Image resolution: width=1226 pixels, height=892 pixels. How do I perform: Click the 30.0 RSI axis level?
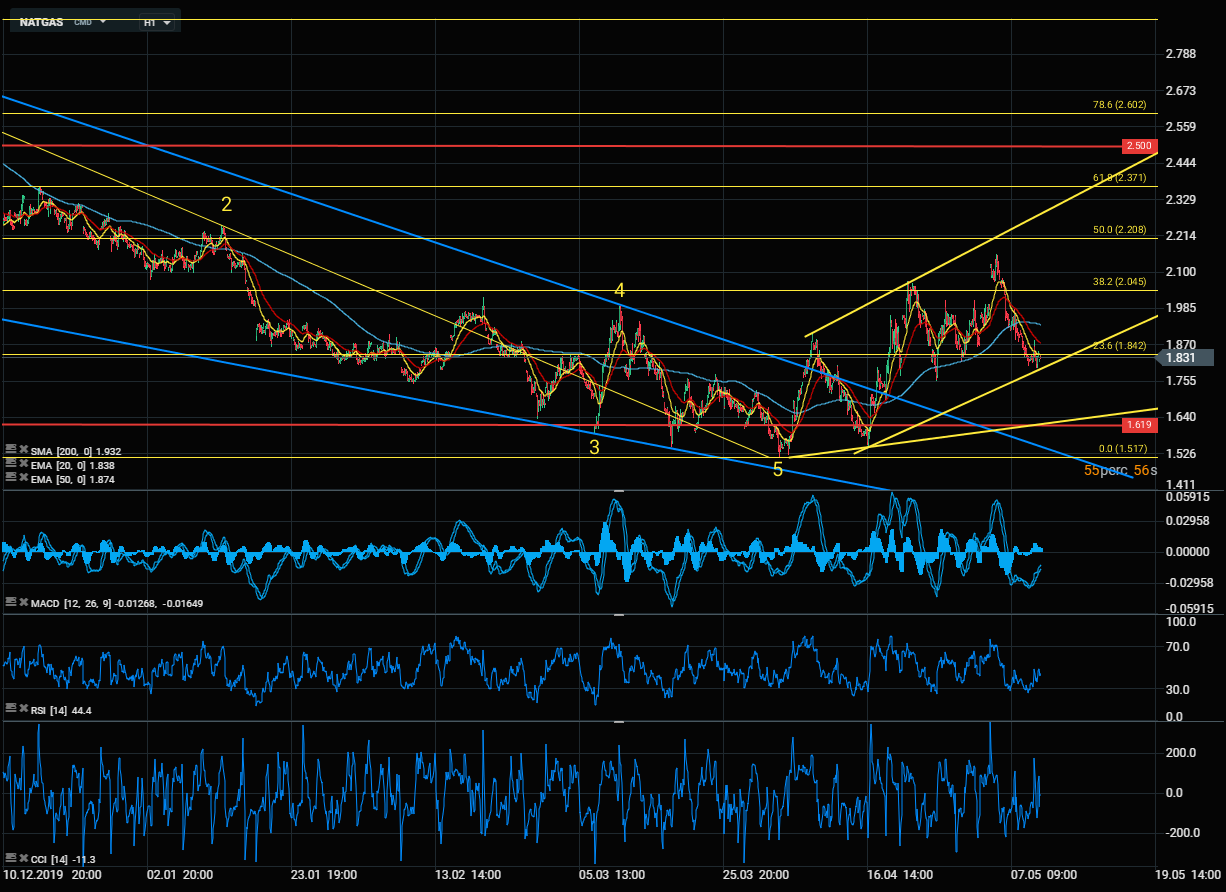point(1178,689)
